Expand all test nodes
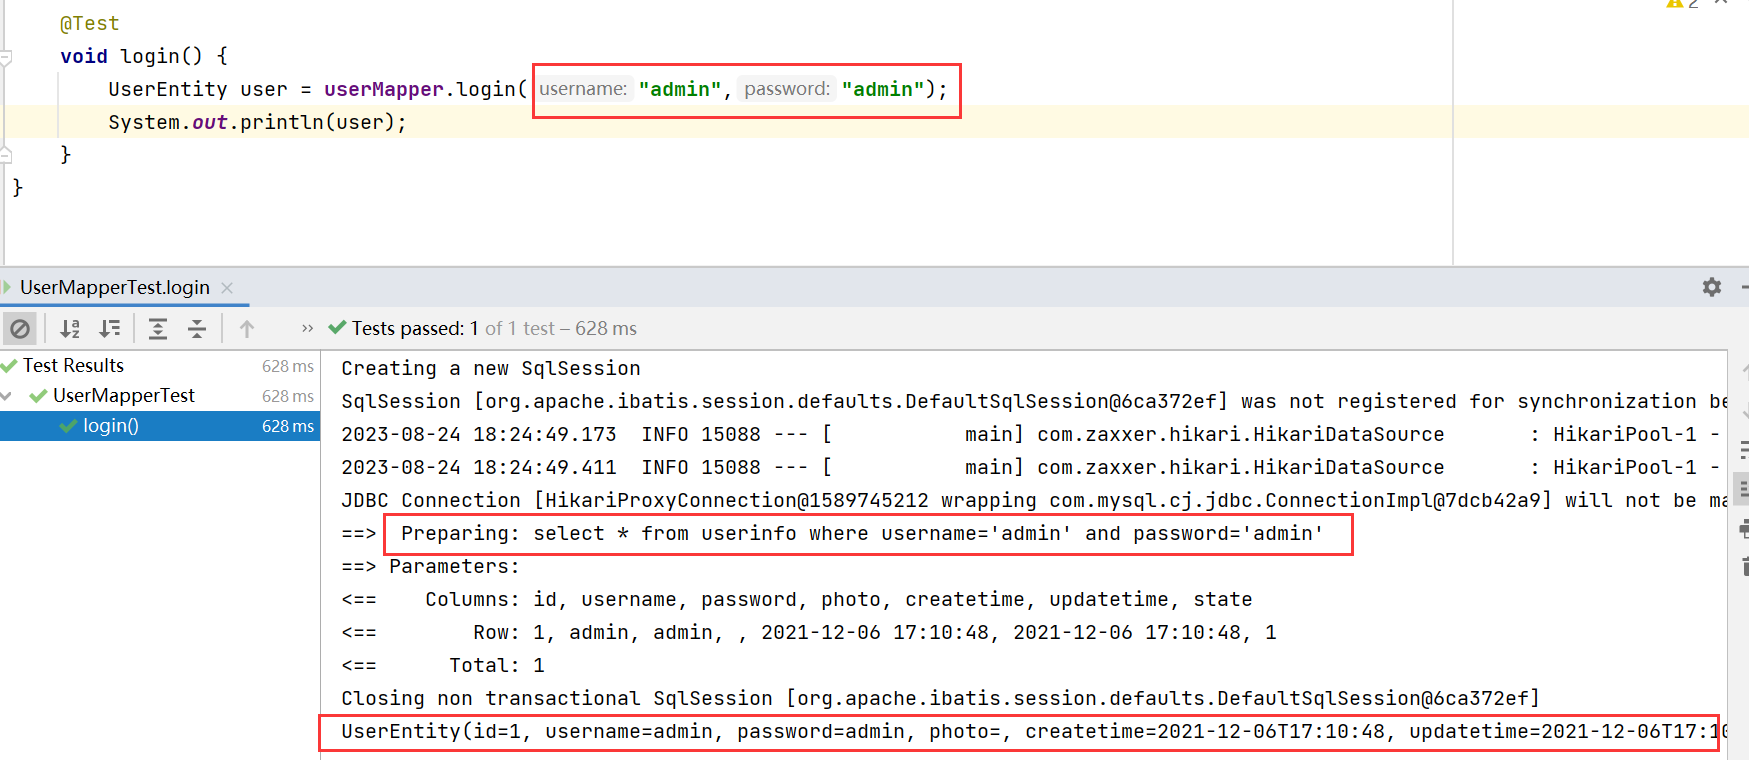The width and height of the screenshot is (1749, 760). (158, 328)
